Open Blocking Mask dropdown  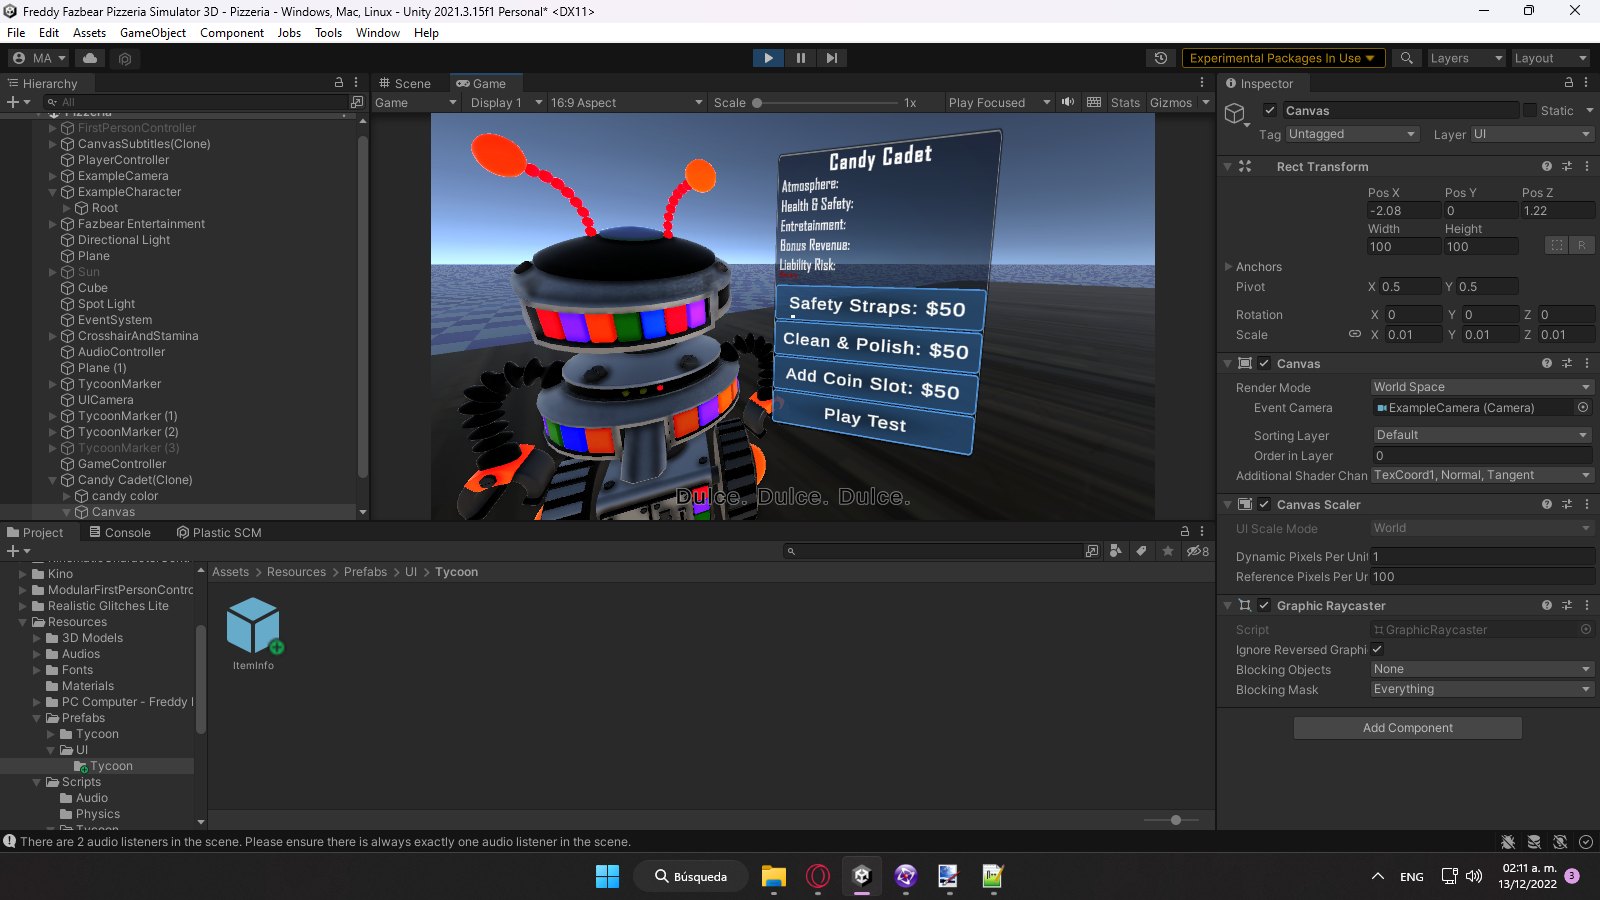click(1482, 689)
